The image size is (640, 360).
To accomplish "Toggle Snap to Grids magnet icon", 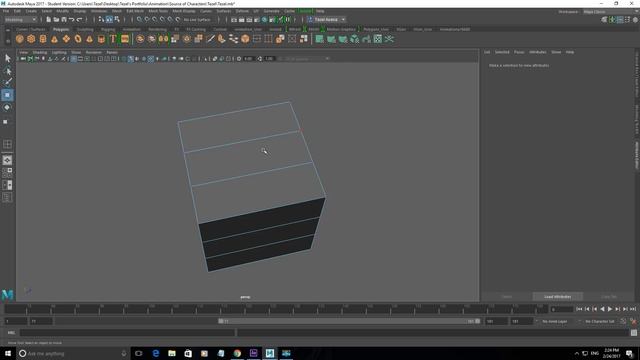I will (140, 20).
